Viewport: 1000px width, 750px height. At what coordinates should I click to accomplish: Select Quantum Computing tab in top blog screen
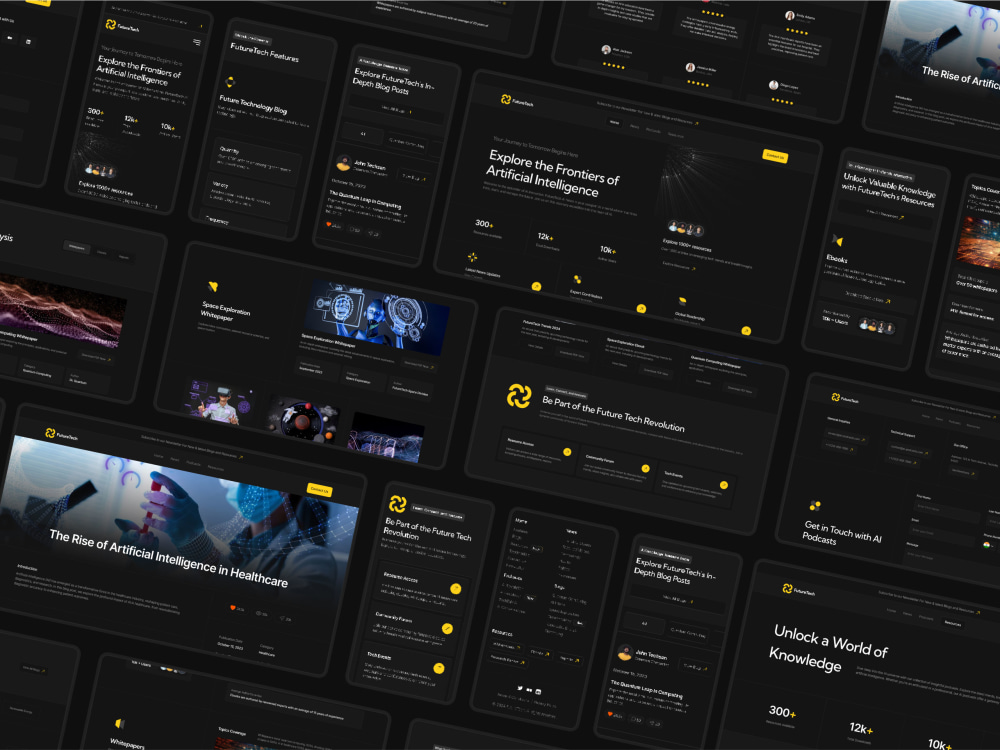406,144
